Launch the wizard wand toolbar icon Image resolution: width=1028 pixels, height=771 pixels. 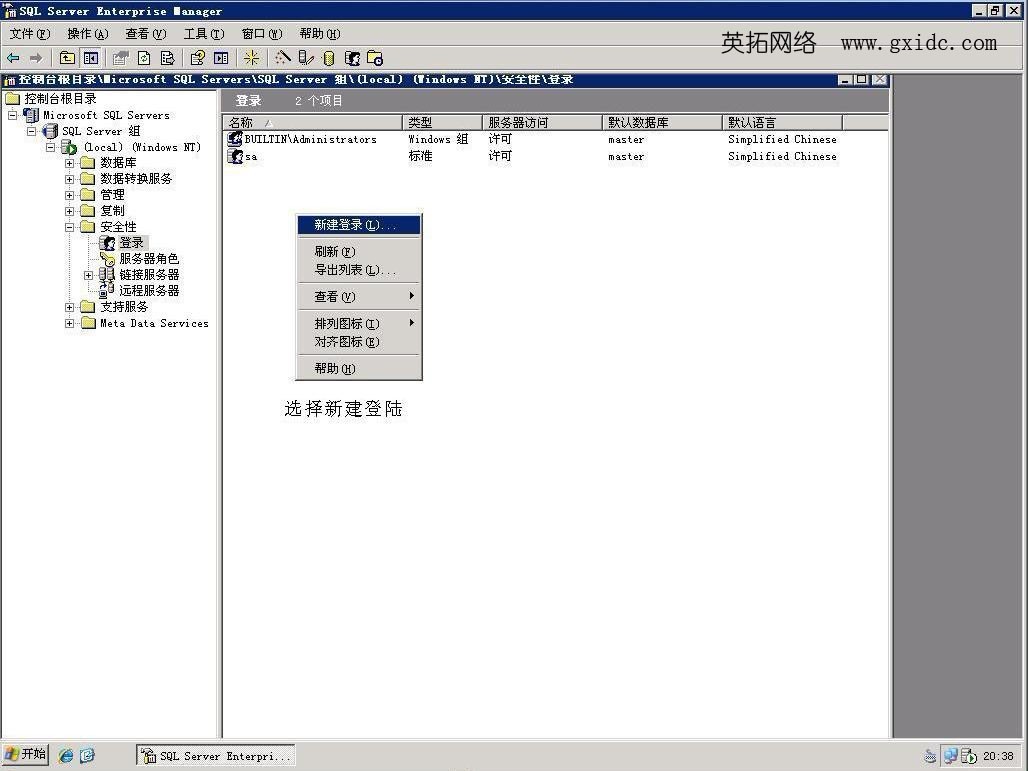[283, 58]
